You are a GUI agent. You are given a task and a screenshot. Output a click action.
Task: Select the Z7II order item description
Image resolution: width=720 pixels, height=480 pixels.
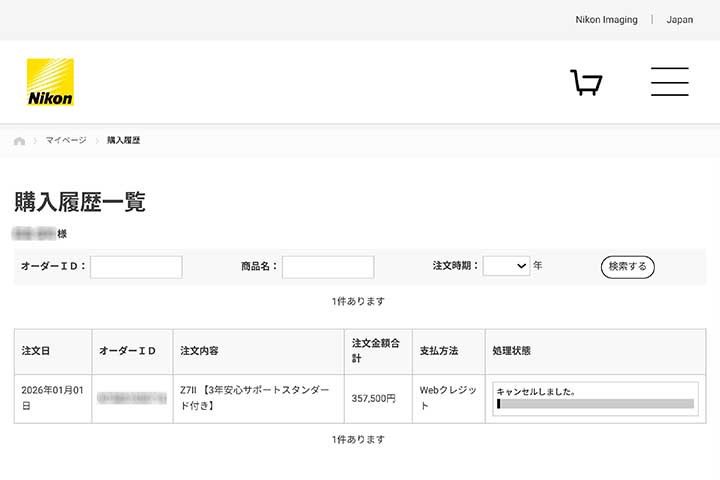tap(254, 398)
